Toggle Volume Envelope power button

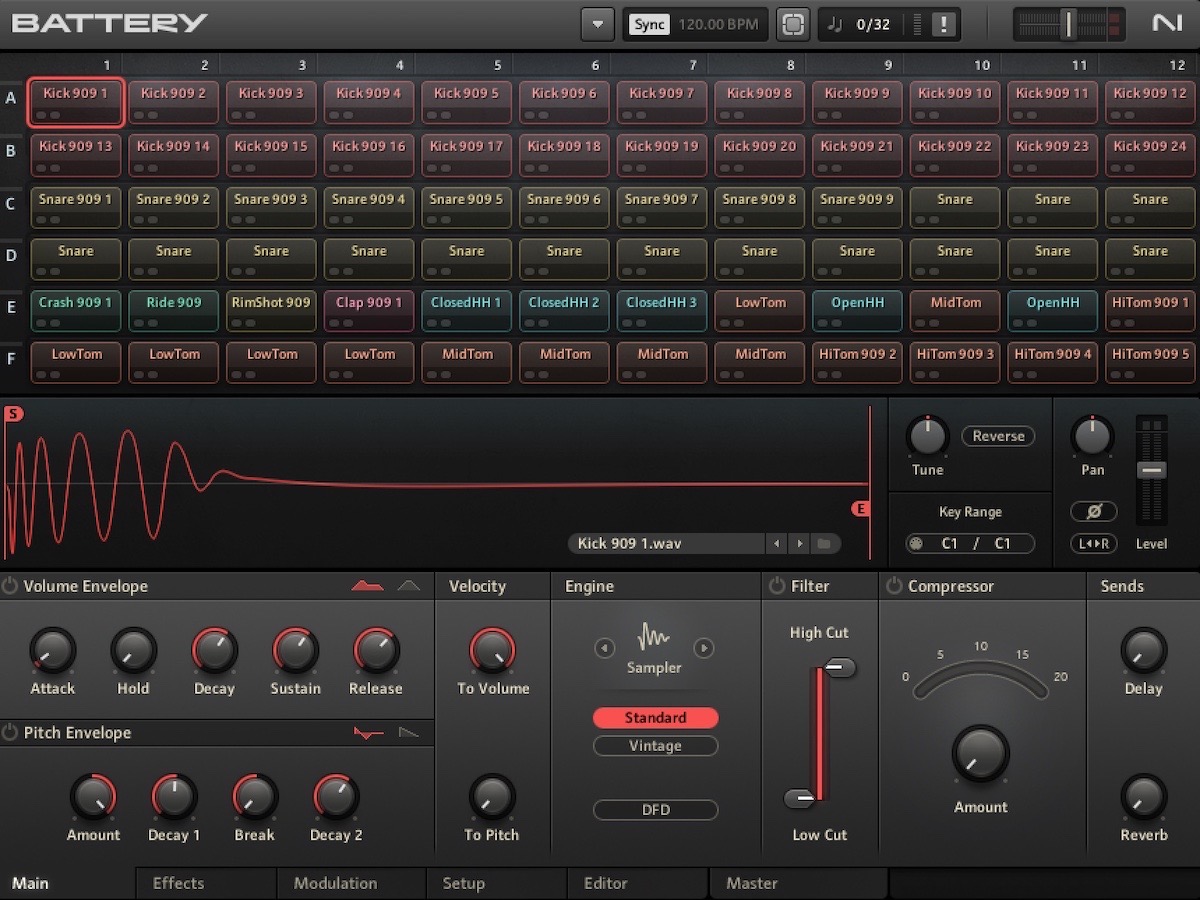pyautogui.click(x=10, y=586)
